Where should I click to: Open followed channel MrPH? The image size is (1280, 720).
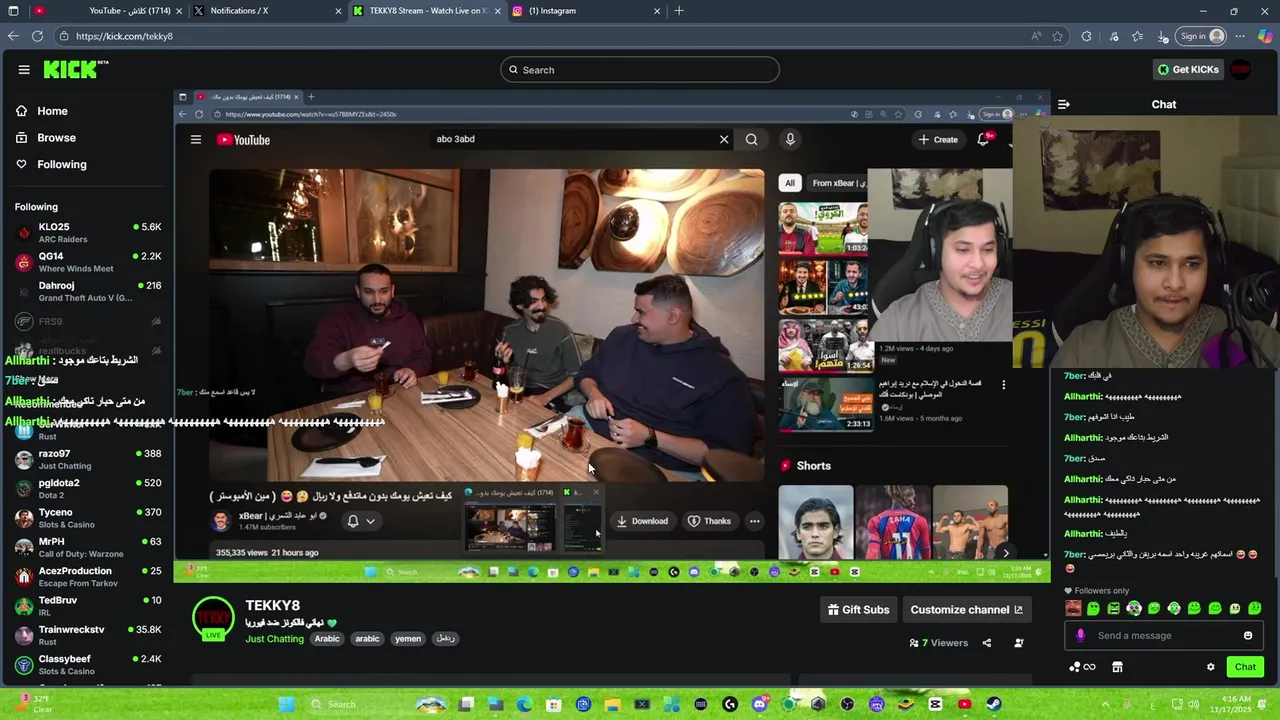point(87,547)
